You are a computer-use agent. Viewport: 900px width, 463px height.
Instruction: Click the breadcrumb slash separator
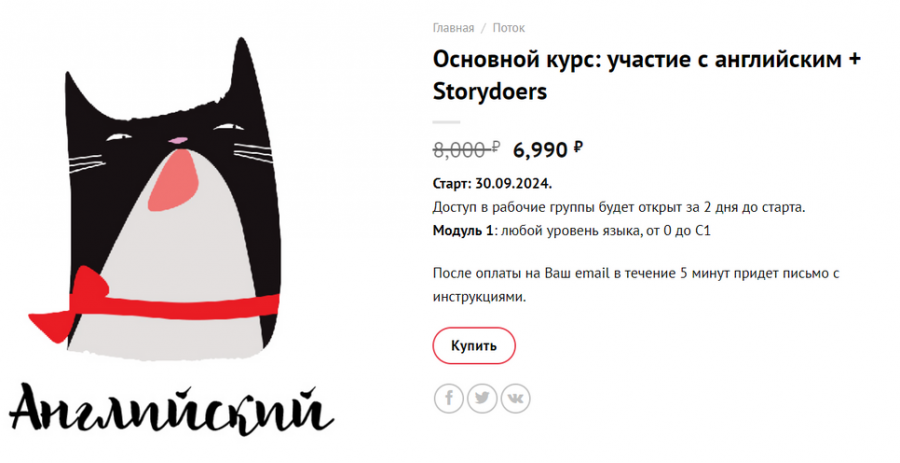(483, 28)
